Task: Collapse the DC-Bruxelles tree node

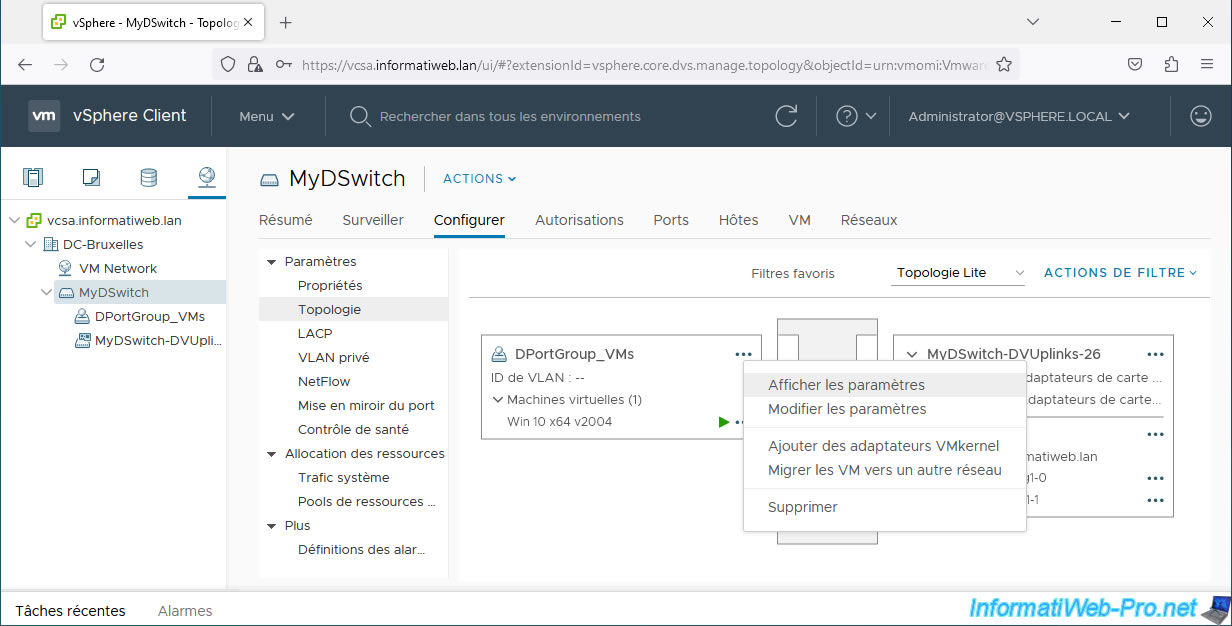Action: [31, 244]
